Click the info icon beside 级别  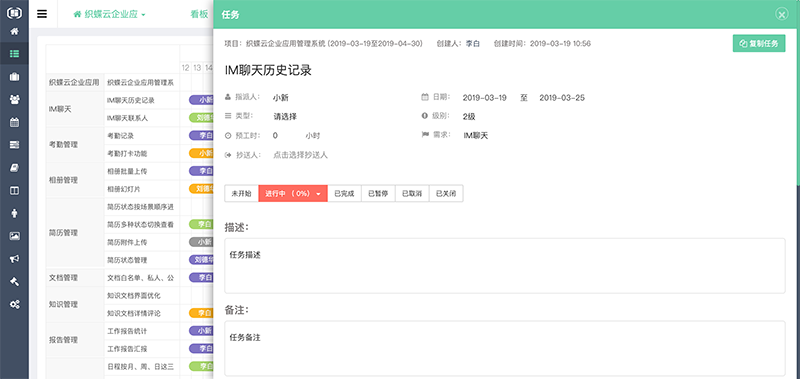click(424, 116)
